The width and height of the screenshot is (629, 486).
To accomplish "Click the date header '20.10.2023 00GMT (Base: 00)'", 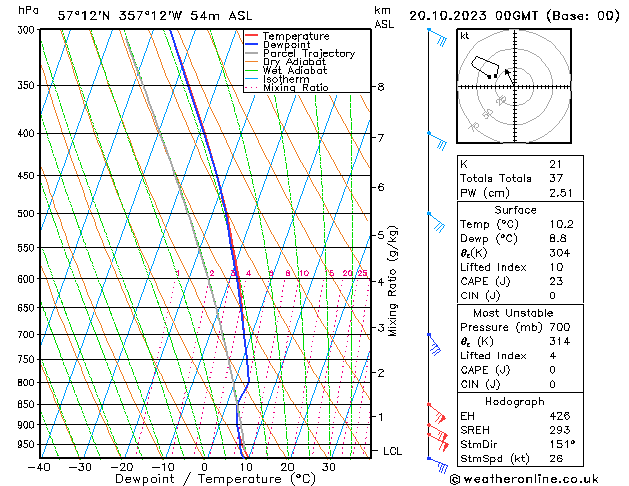I will 514,16.
